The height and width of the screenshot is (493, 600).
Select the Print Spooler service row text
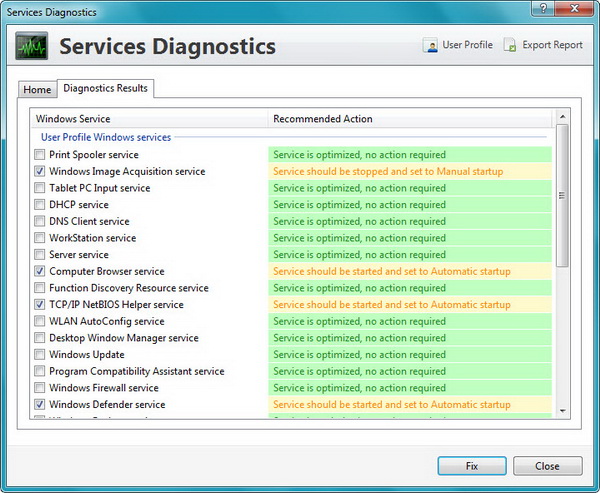coord(94,155)
